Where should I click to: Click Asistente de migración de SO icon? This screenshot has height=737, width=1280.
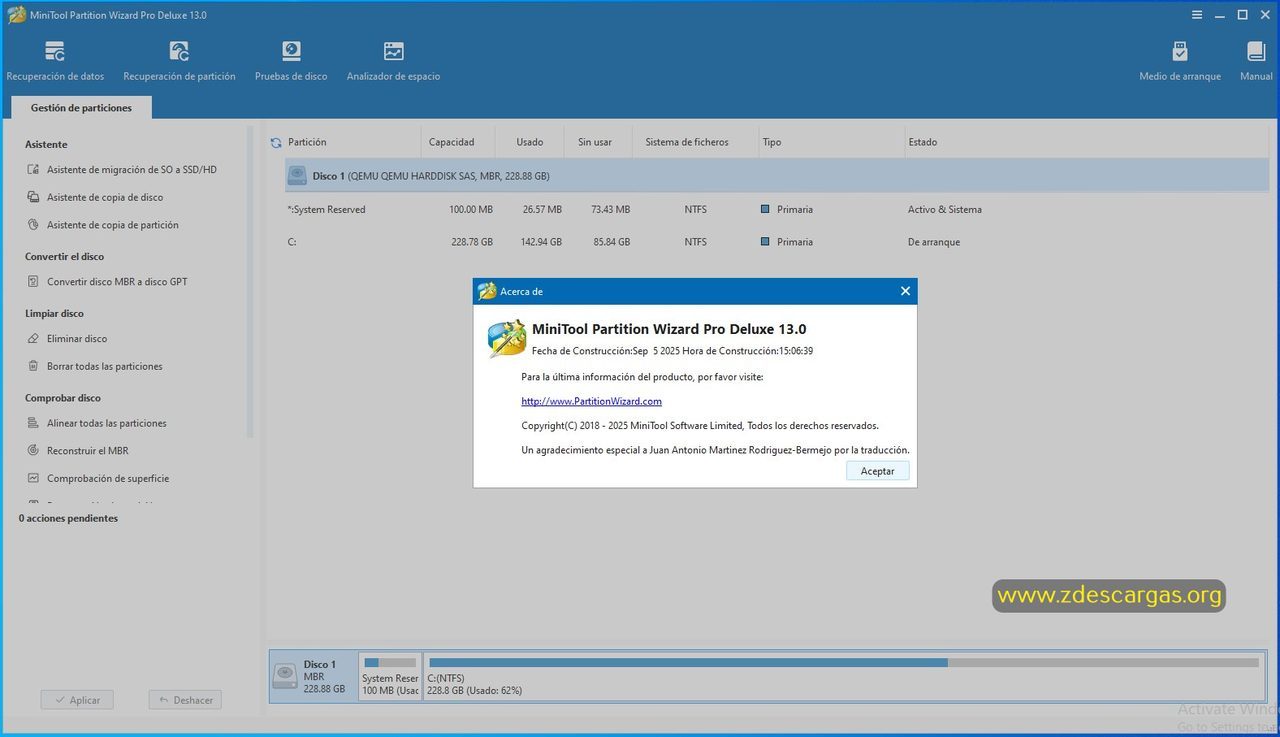[34, 170]
